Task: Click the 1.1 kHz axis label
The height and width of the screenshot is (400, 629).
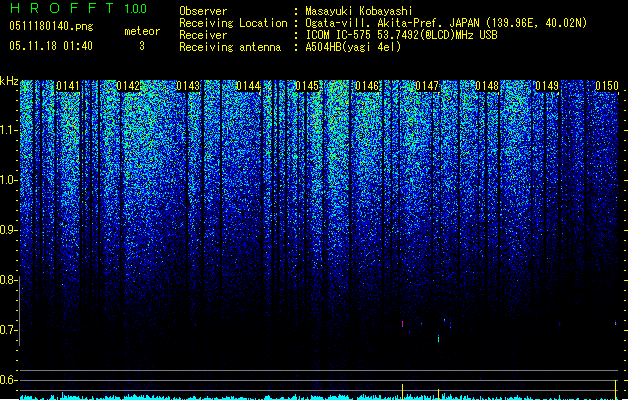Action: (8, 130)
